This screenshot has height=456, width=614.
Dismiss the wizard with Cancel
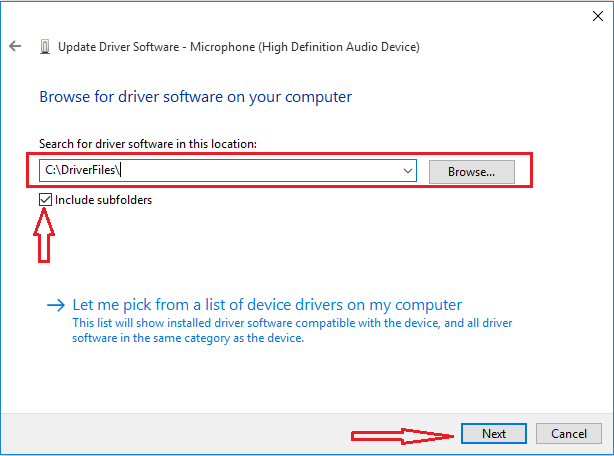pyautogui.click(x=569, y=434)
